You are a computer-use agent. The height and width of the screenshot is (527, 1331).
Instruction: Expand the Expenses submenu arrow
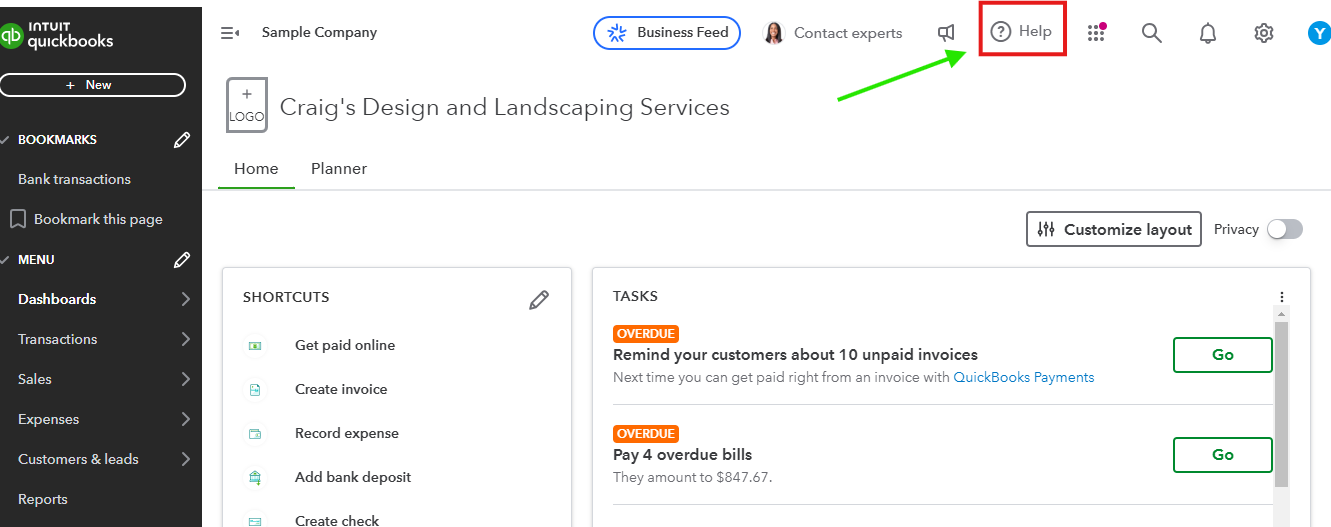click(186, 419)
